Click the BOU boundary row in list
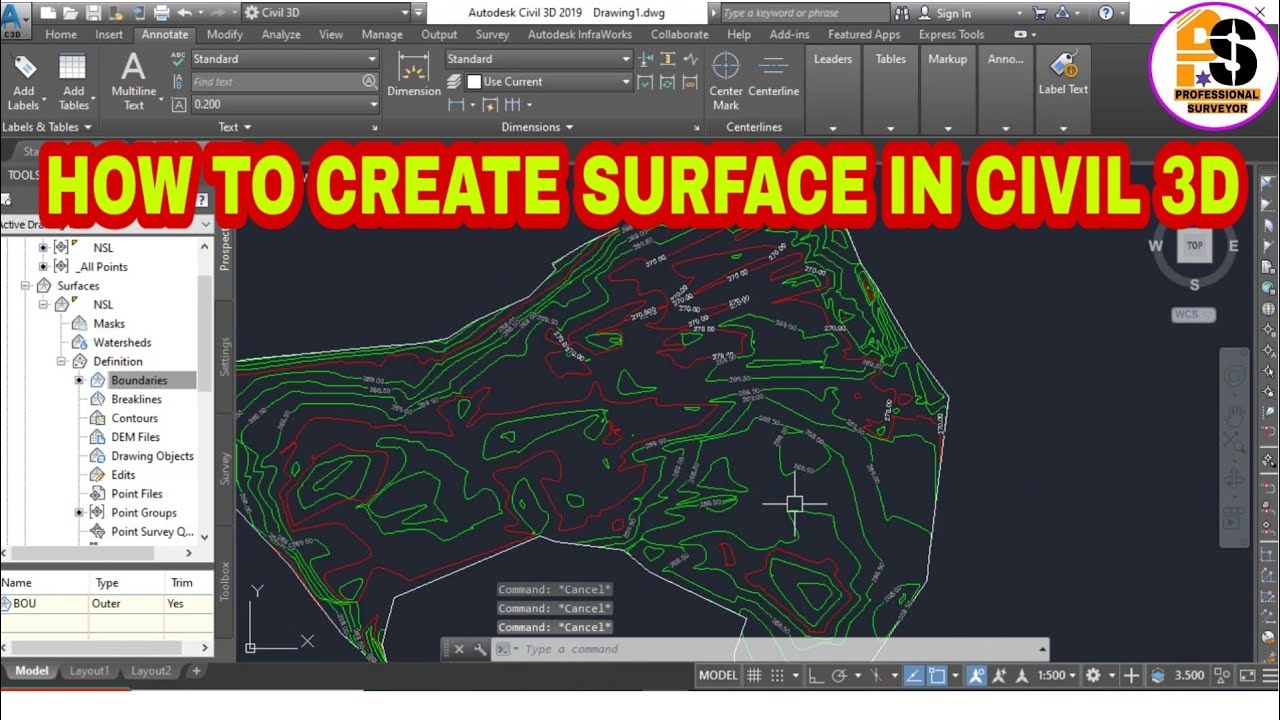The image size is (1280, 720). point(106,604)
